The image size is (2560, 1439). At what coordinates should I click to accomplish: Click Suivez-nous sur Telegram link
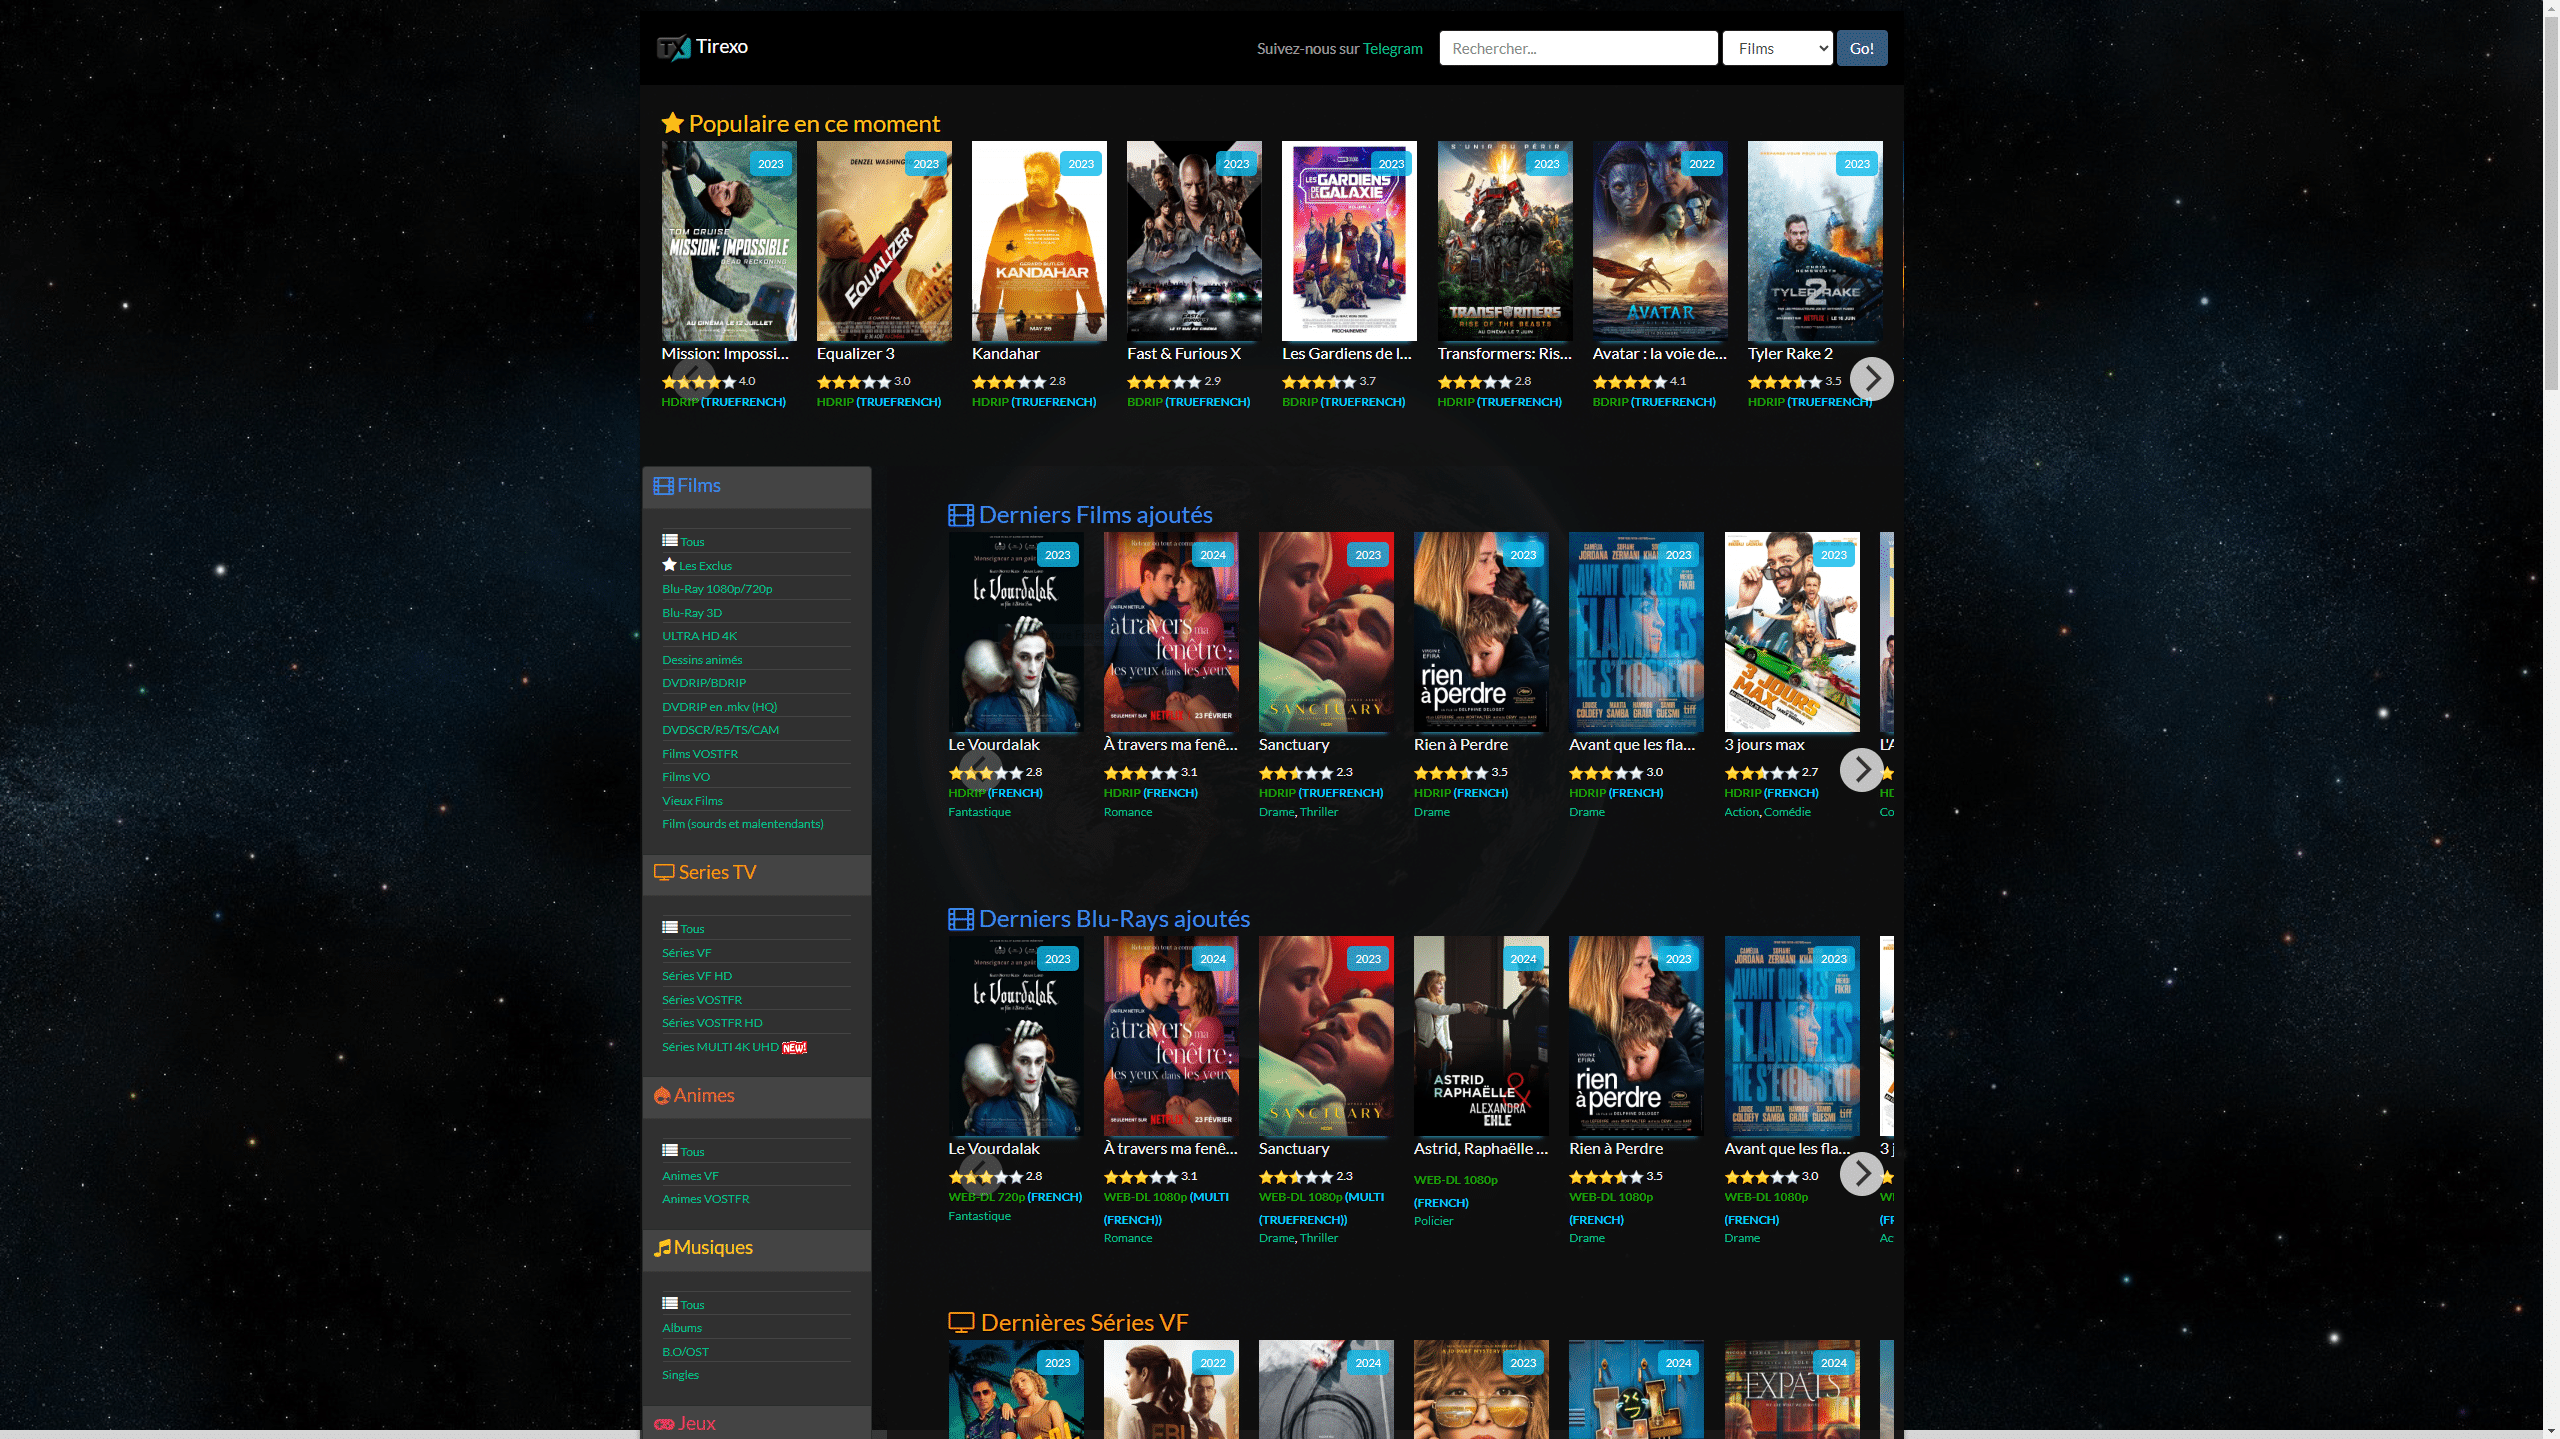click(x=1393, y=47)
